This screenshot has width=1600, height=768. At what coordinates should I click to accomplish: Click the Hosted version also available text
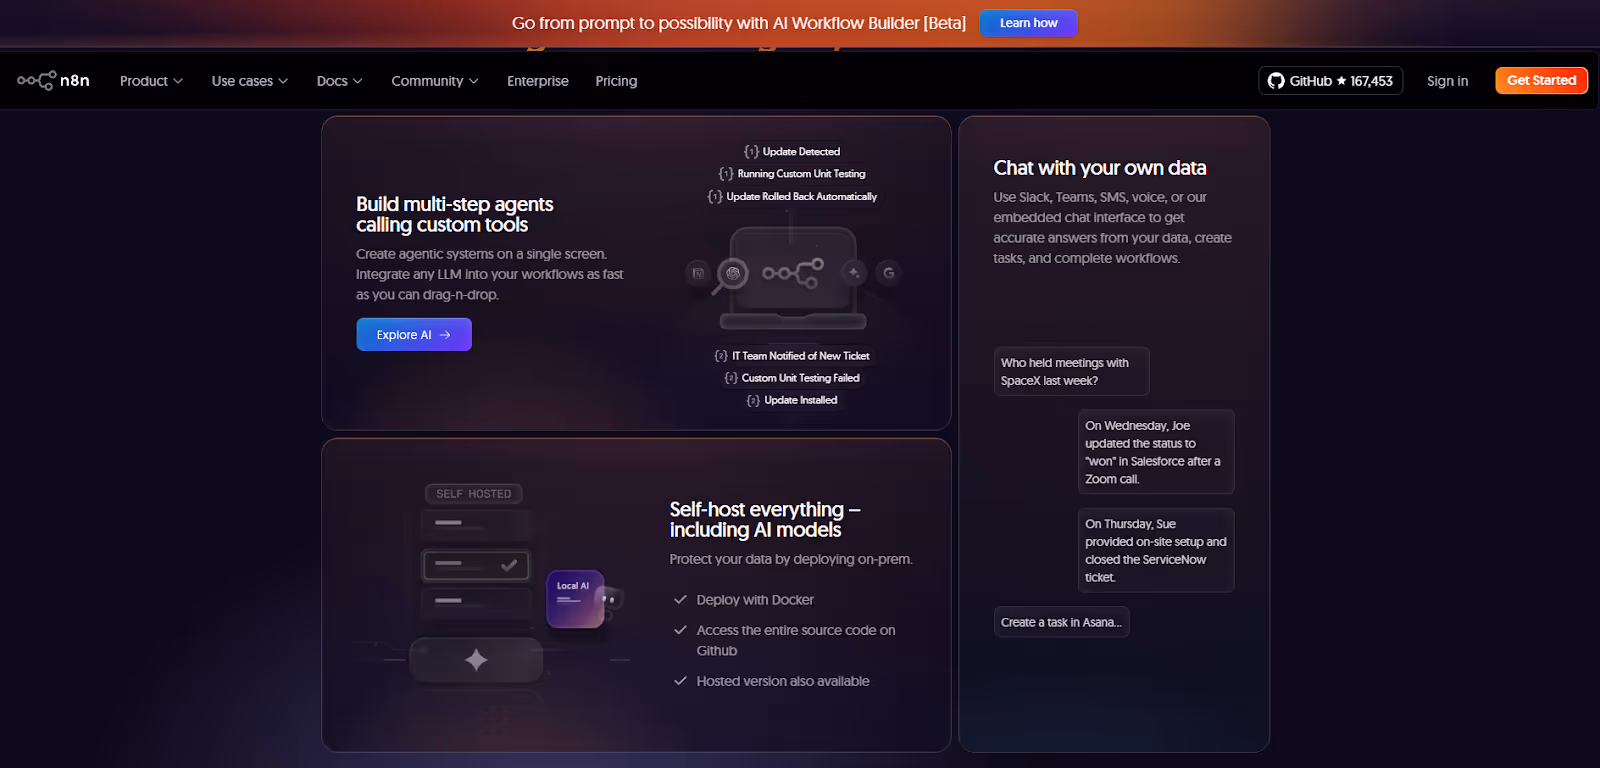[783, 681]
